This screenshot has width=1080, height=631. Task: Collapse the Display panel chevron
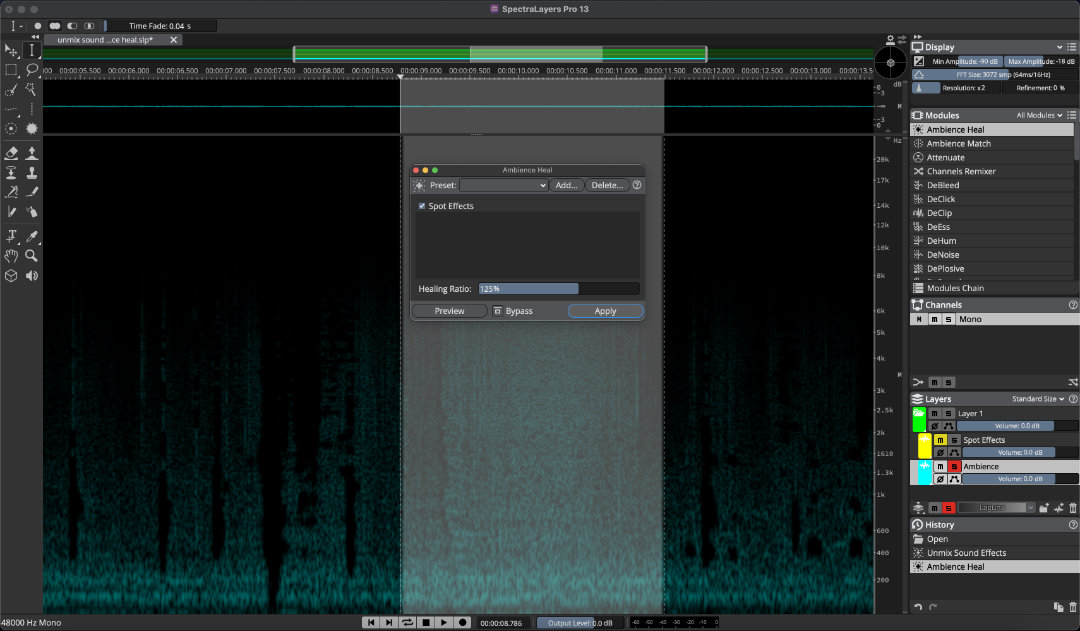1059,47
